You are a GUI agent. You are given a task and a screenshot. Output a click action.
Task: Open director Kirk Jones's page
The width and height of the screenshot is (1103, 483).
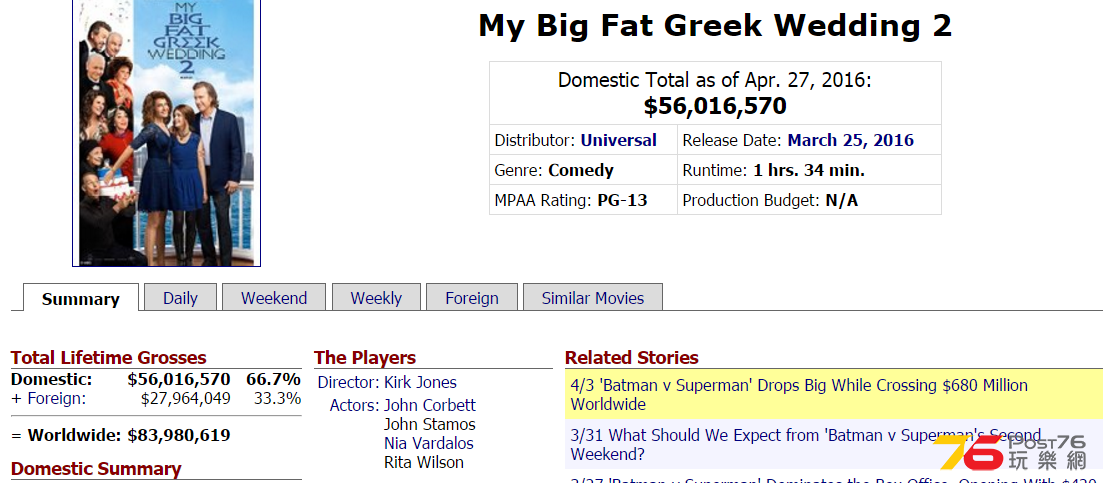coord(420,382)
